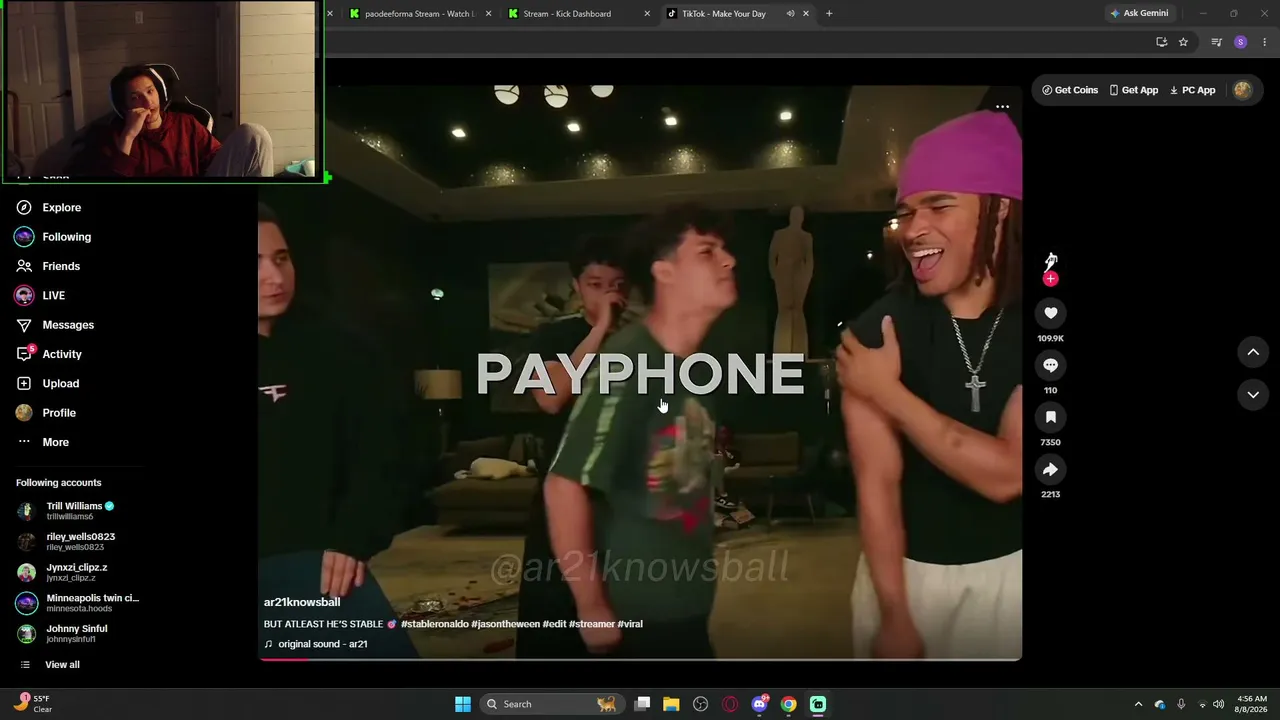Click the #viral hashtag
The width and height of the screenshot is (1280, 720).
pyautogui.click(x=630, y=624)
